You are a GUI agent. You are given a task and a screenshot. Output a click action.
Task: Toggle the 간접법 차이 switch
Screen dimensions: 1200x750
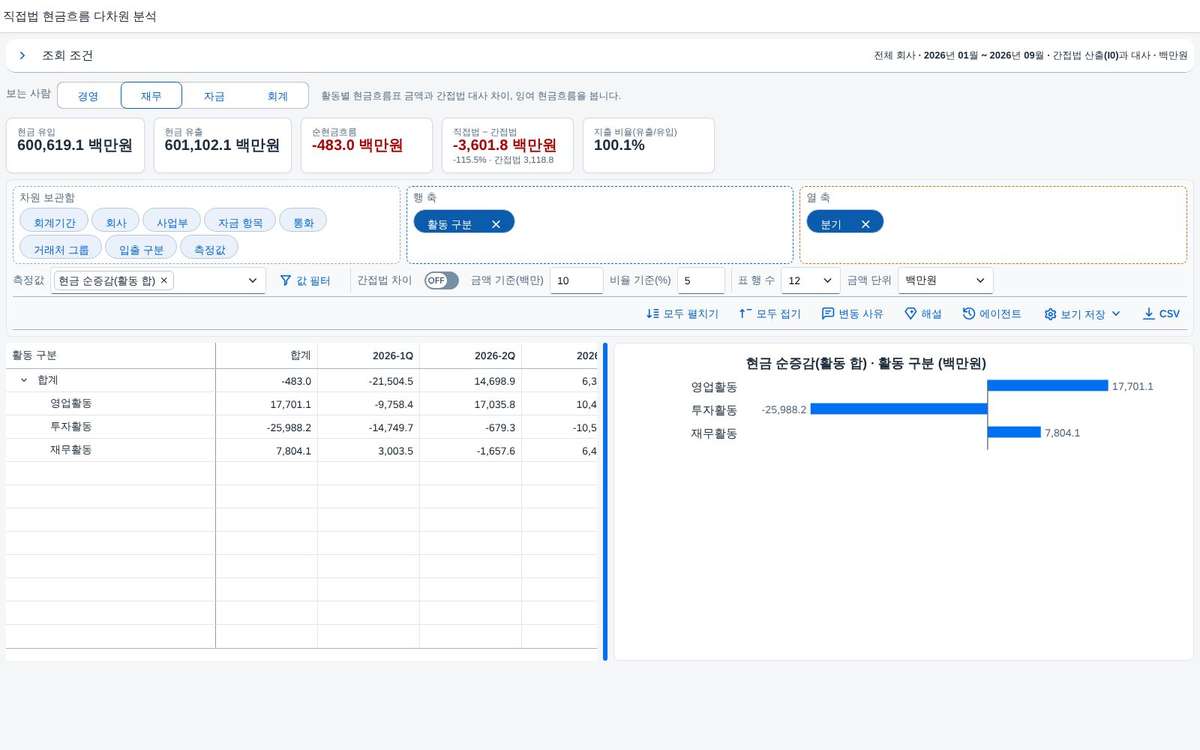(x=441, y=281)
